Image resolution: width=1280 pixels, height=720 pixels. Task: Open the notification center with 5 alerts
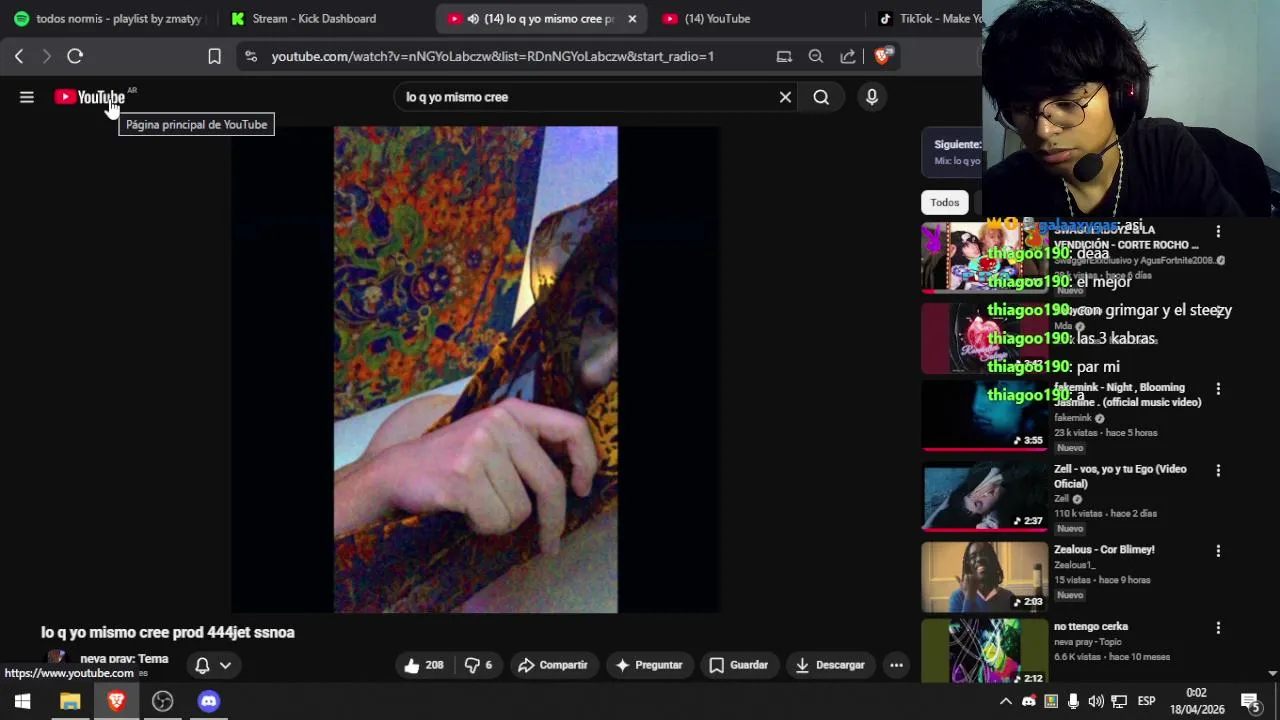point(1250,701)
